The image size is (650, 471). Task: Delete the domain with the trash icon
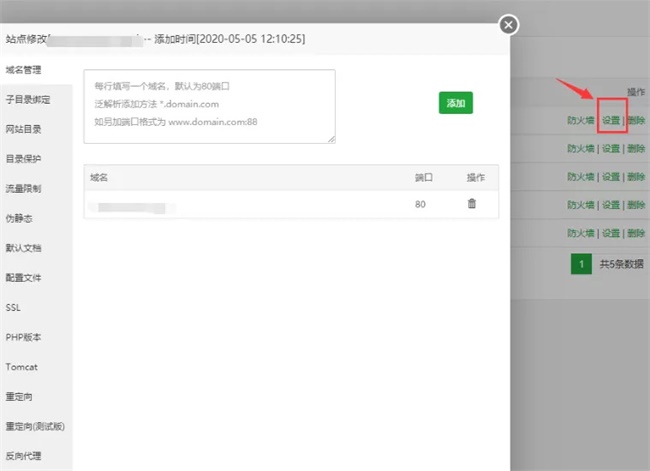click(472, 204)
